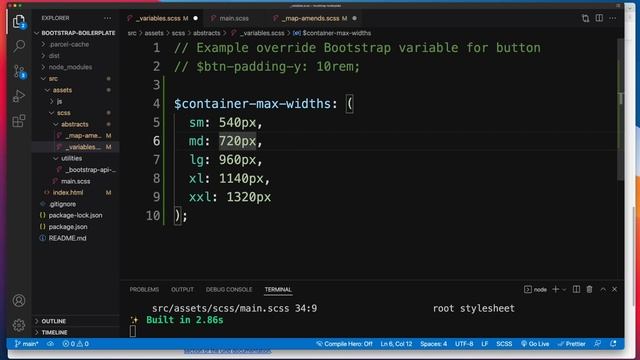Open editor more actions ellipsis
The width and height of the screenshot is (640, 360).
point(613,18)
